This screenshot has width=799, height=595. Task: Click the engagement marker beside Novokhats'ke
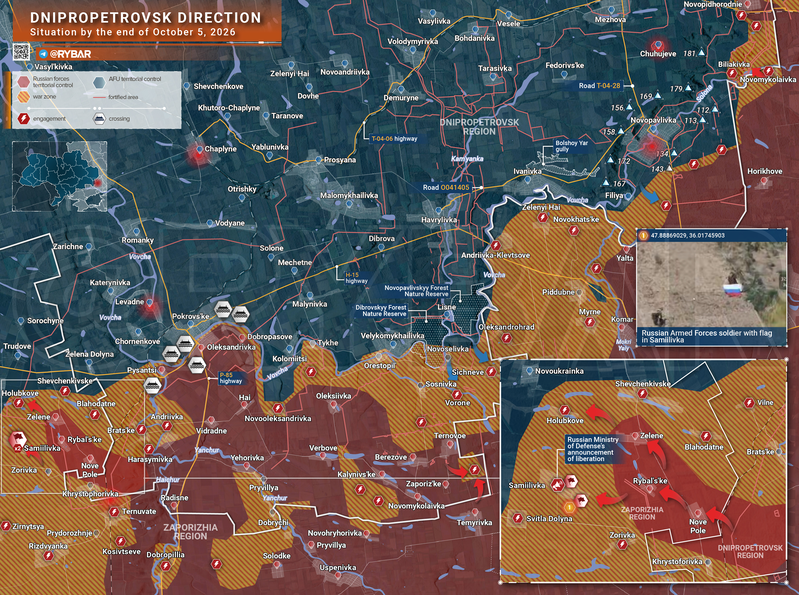point(574,231)
